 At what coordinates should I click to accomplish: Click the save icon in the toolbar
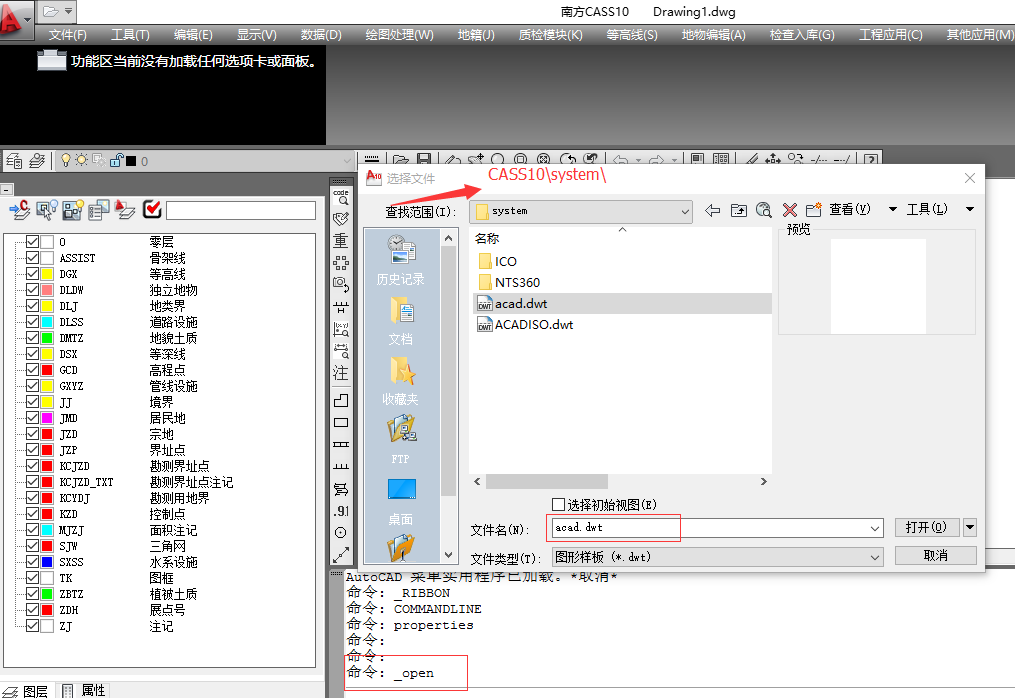pyautogui.click(x=424, y=159)
